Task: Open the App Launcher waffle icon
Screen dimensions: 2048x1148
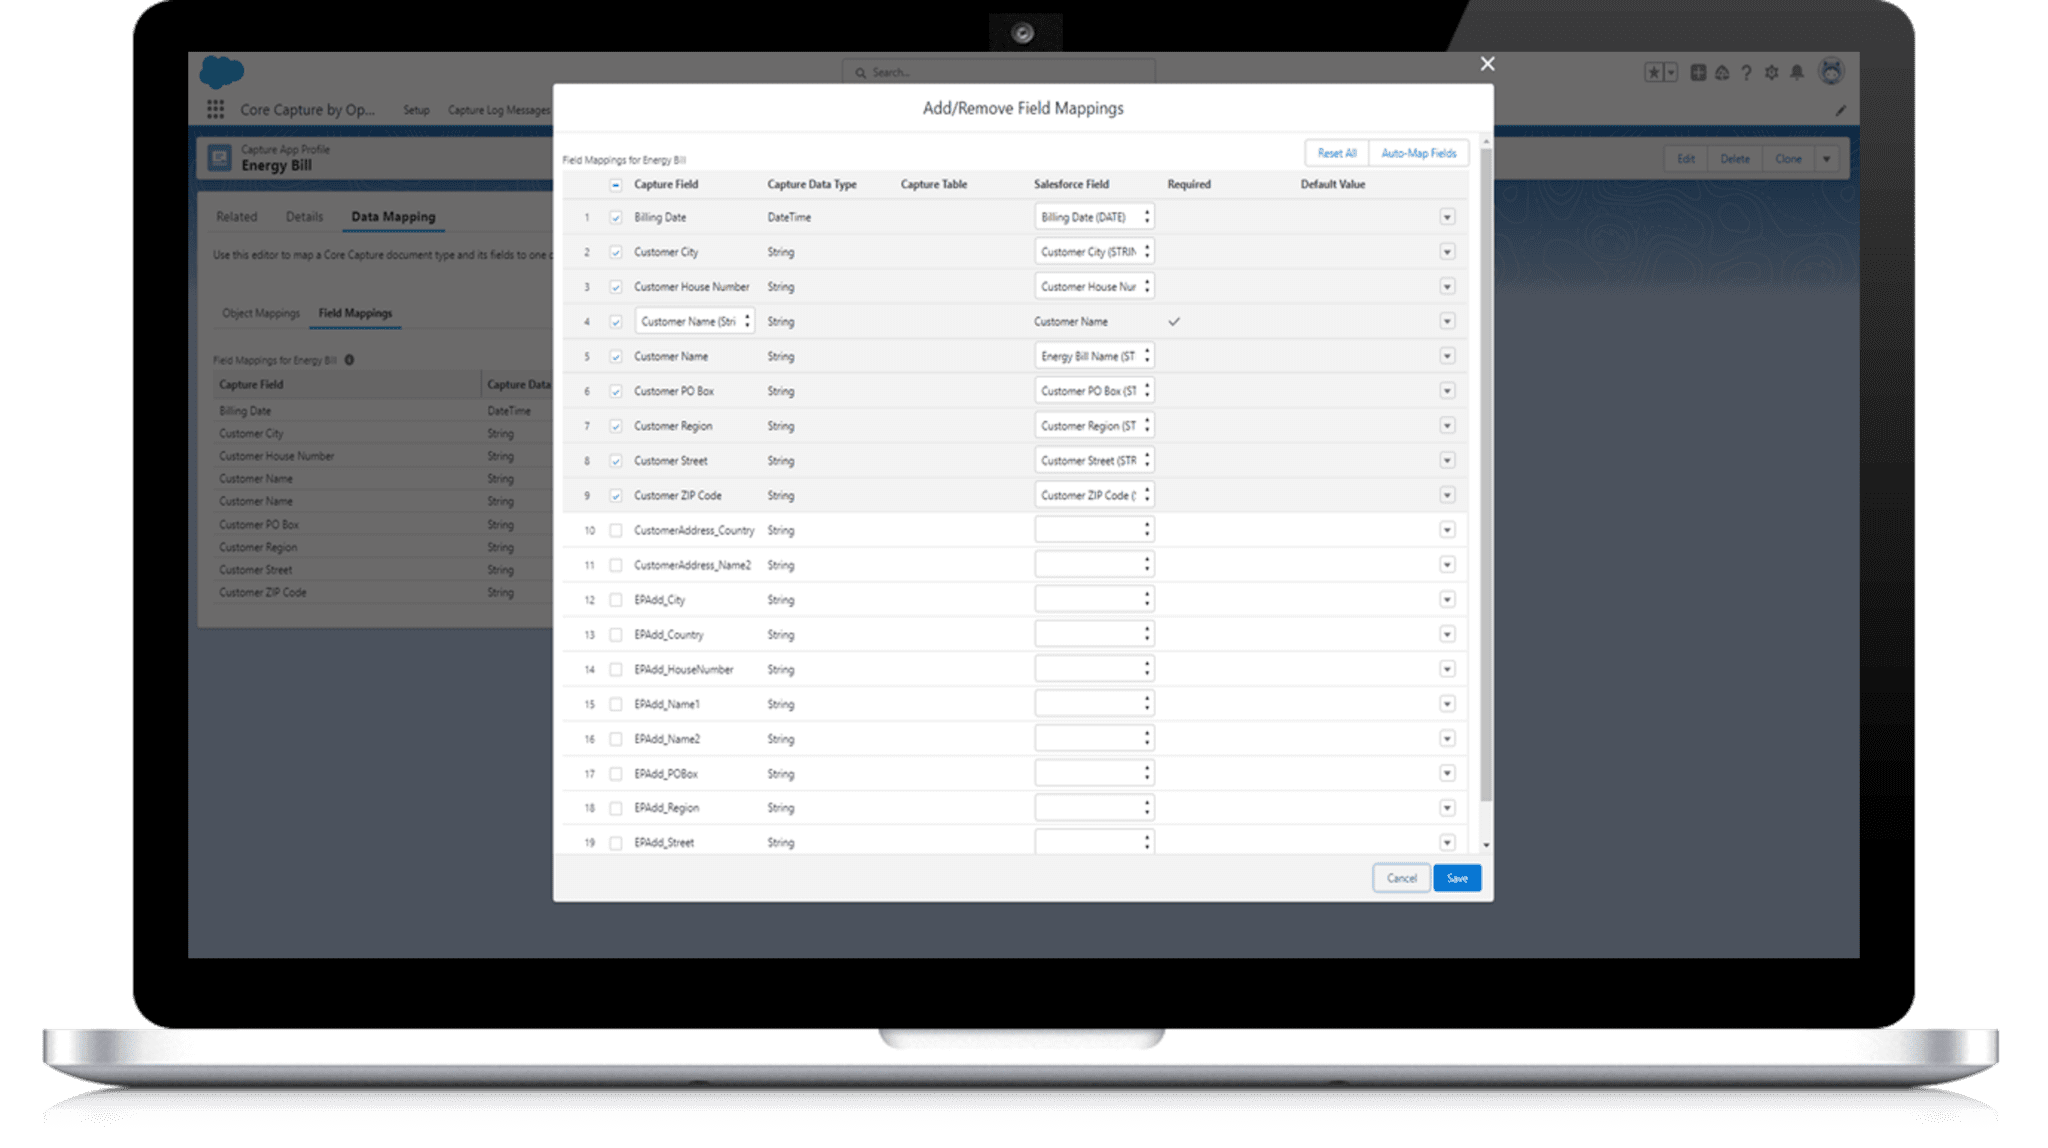Action: coord(214,110)
